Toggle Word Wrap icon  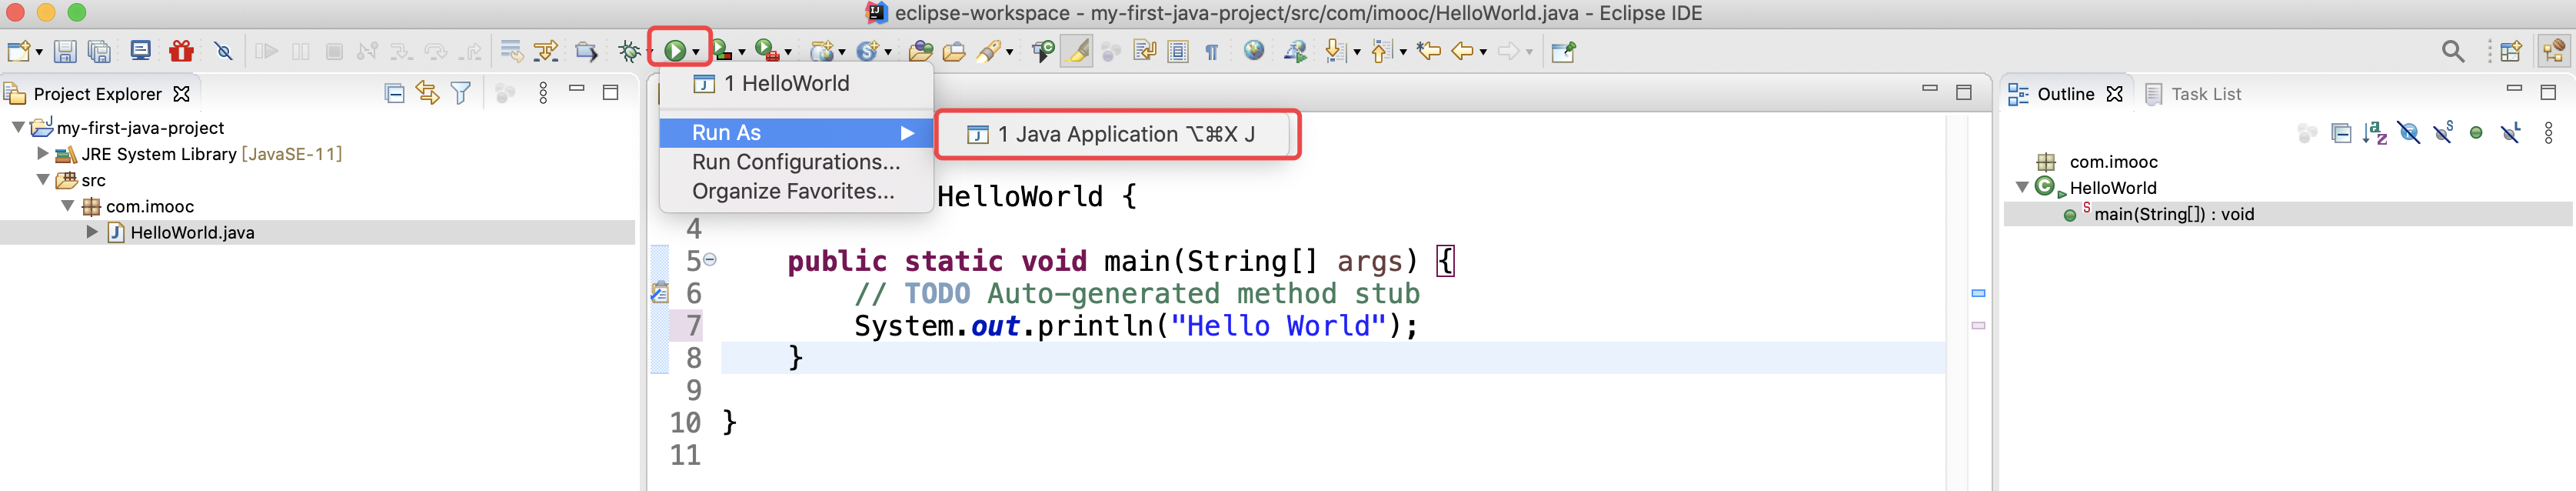point(1145,51)
